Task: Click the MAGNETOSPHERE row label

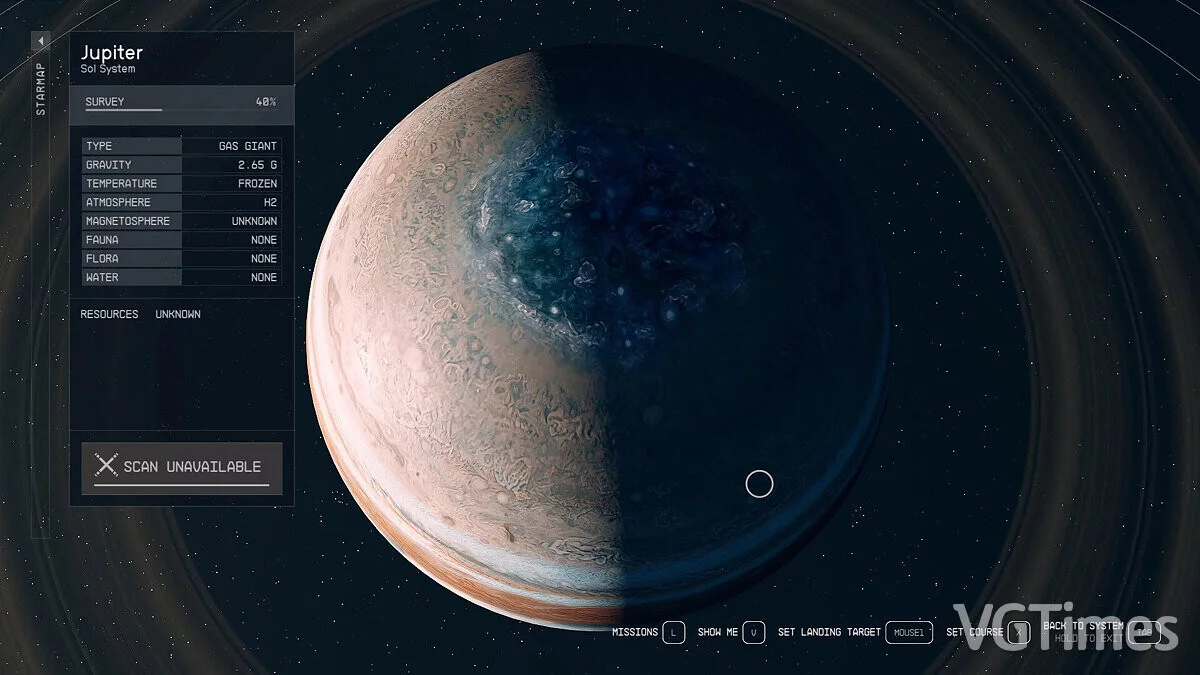Action: point(128,221)
